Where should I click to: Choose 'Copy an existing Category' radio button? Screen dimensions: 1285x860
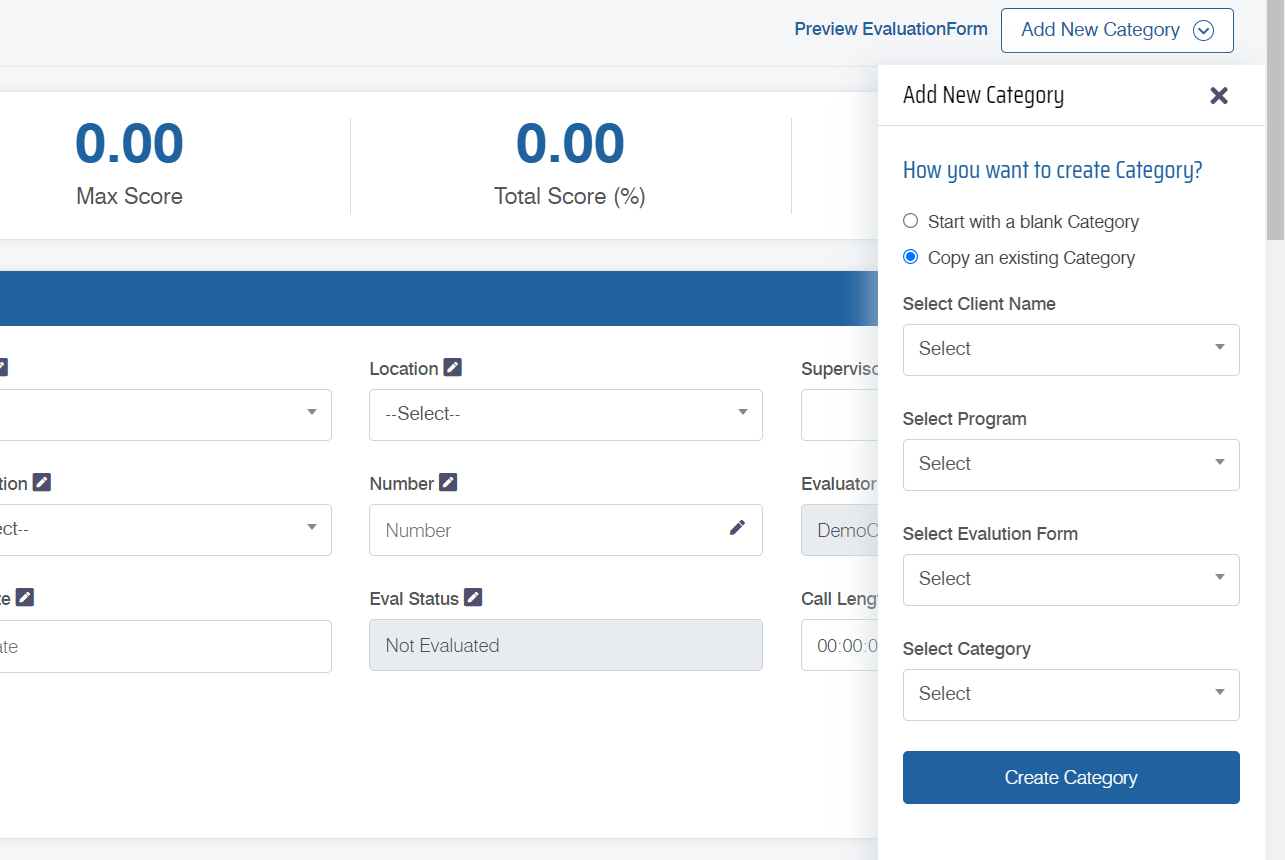point(910,257)
